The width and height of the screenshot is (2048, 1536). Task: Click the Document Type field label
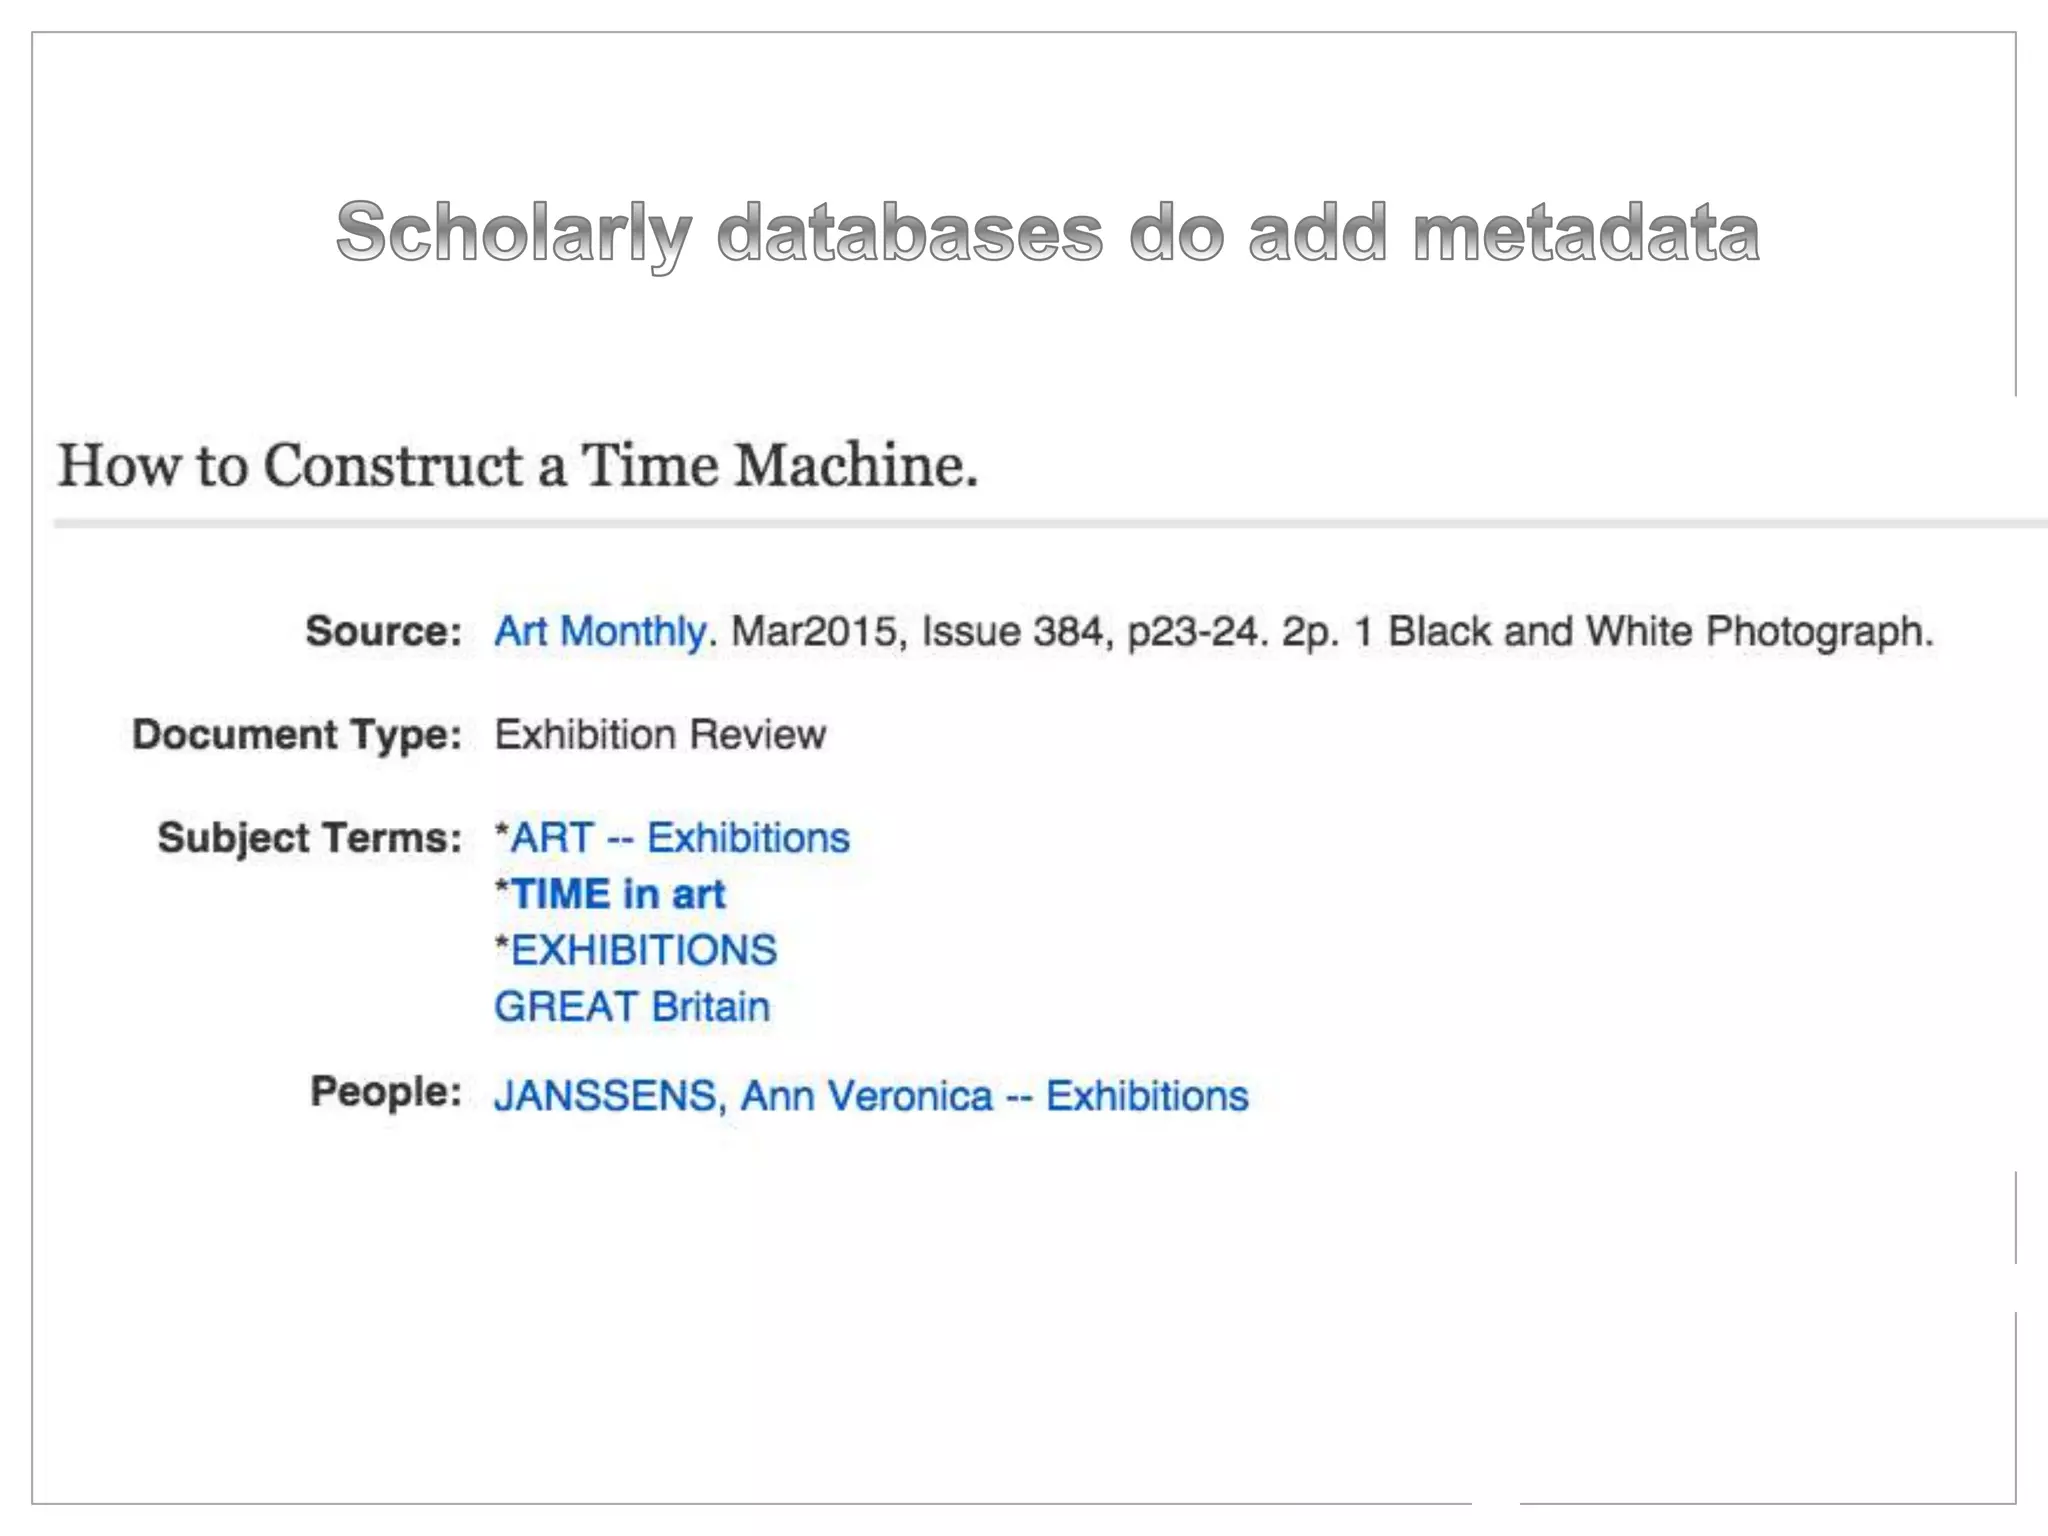tap(297, 735)
